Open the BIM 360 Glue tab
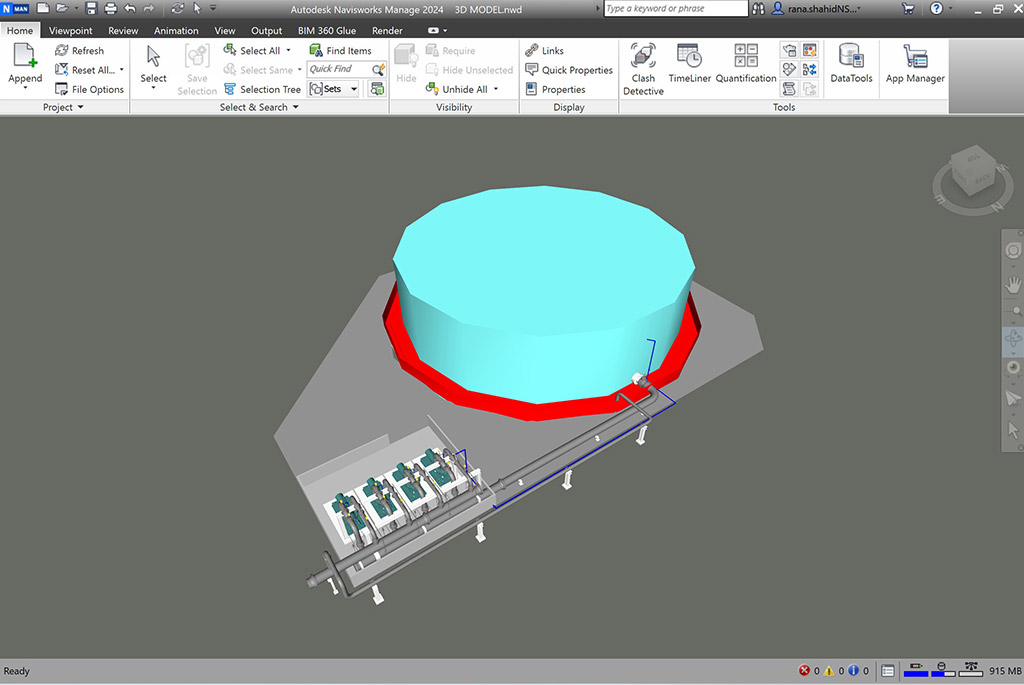Image resolution: width=1024 pixels, height=685 pixels. [x=326, y=31]
